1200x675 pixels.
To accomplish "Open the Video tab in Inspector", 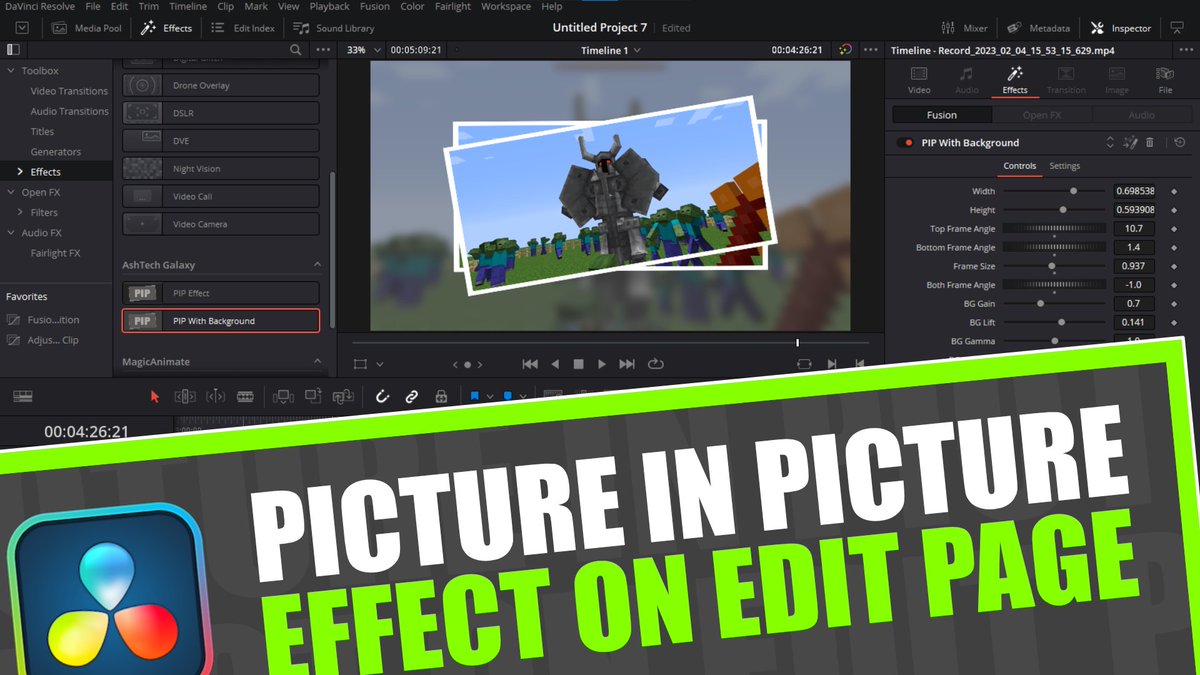I will pos(919,80).
